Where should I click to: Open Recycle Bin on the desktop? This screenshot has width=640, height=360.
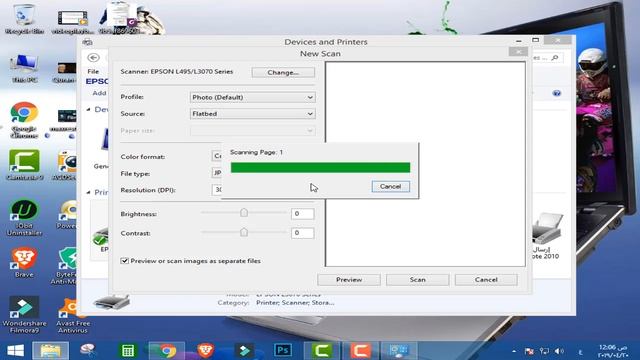tap(24, 19)
